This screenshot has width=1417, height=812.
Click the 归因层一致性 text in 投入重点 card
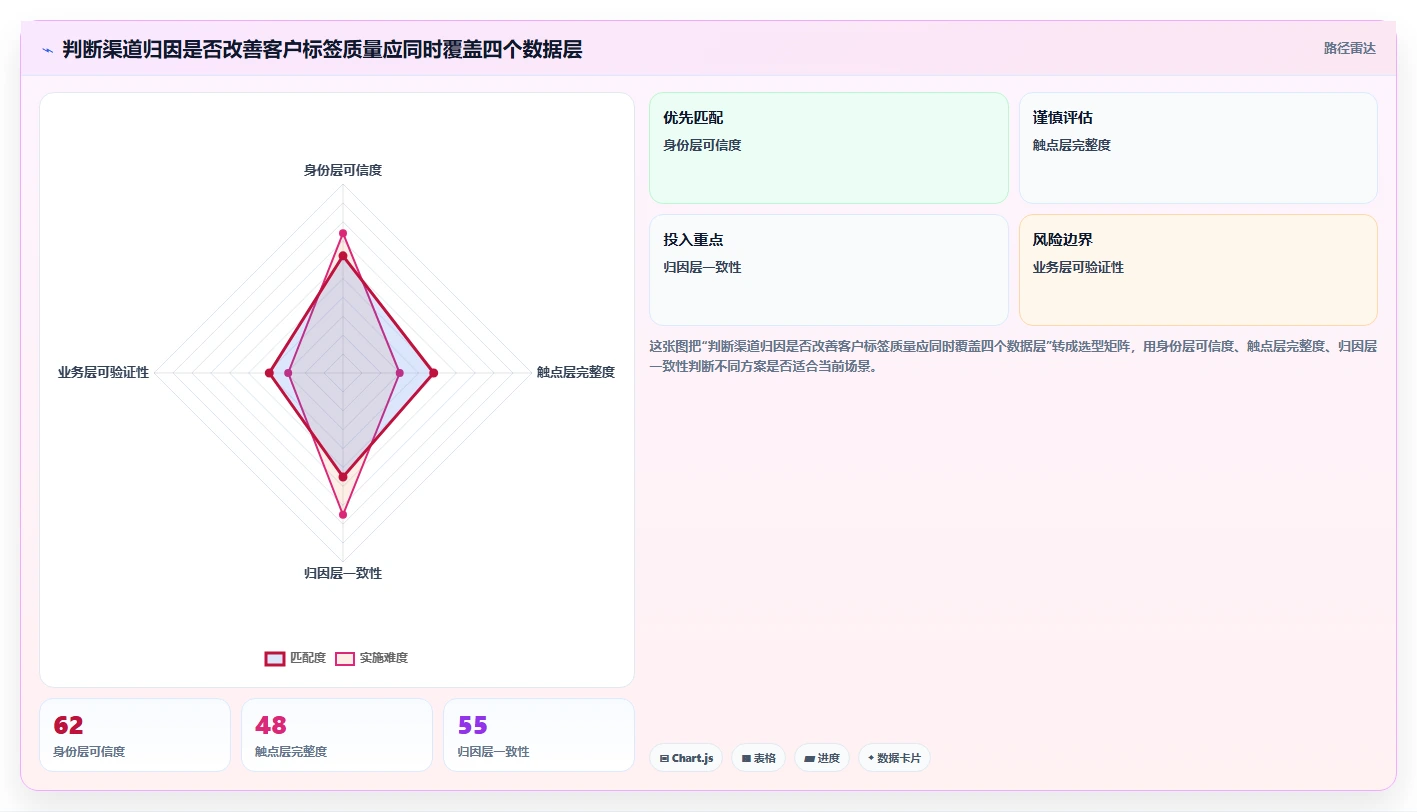coord(702,267)
